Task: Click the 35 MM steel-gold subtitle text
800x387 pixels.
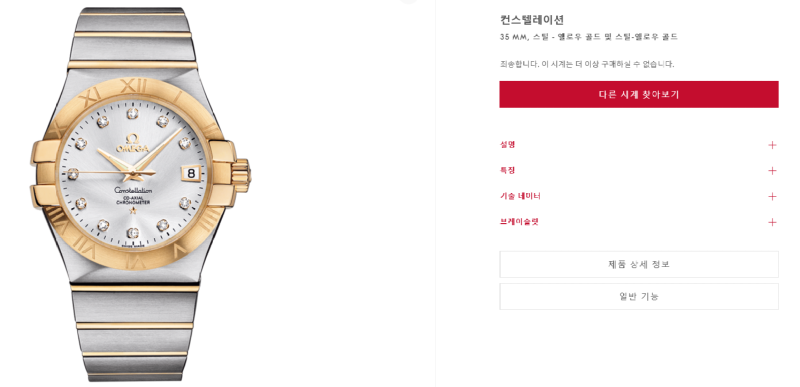Action: pyautogui.click(x=588, y=37)
